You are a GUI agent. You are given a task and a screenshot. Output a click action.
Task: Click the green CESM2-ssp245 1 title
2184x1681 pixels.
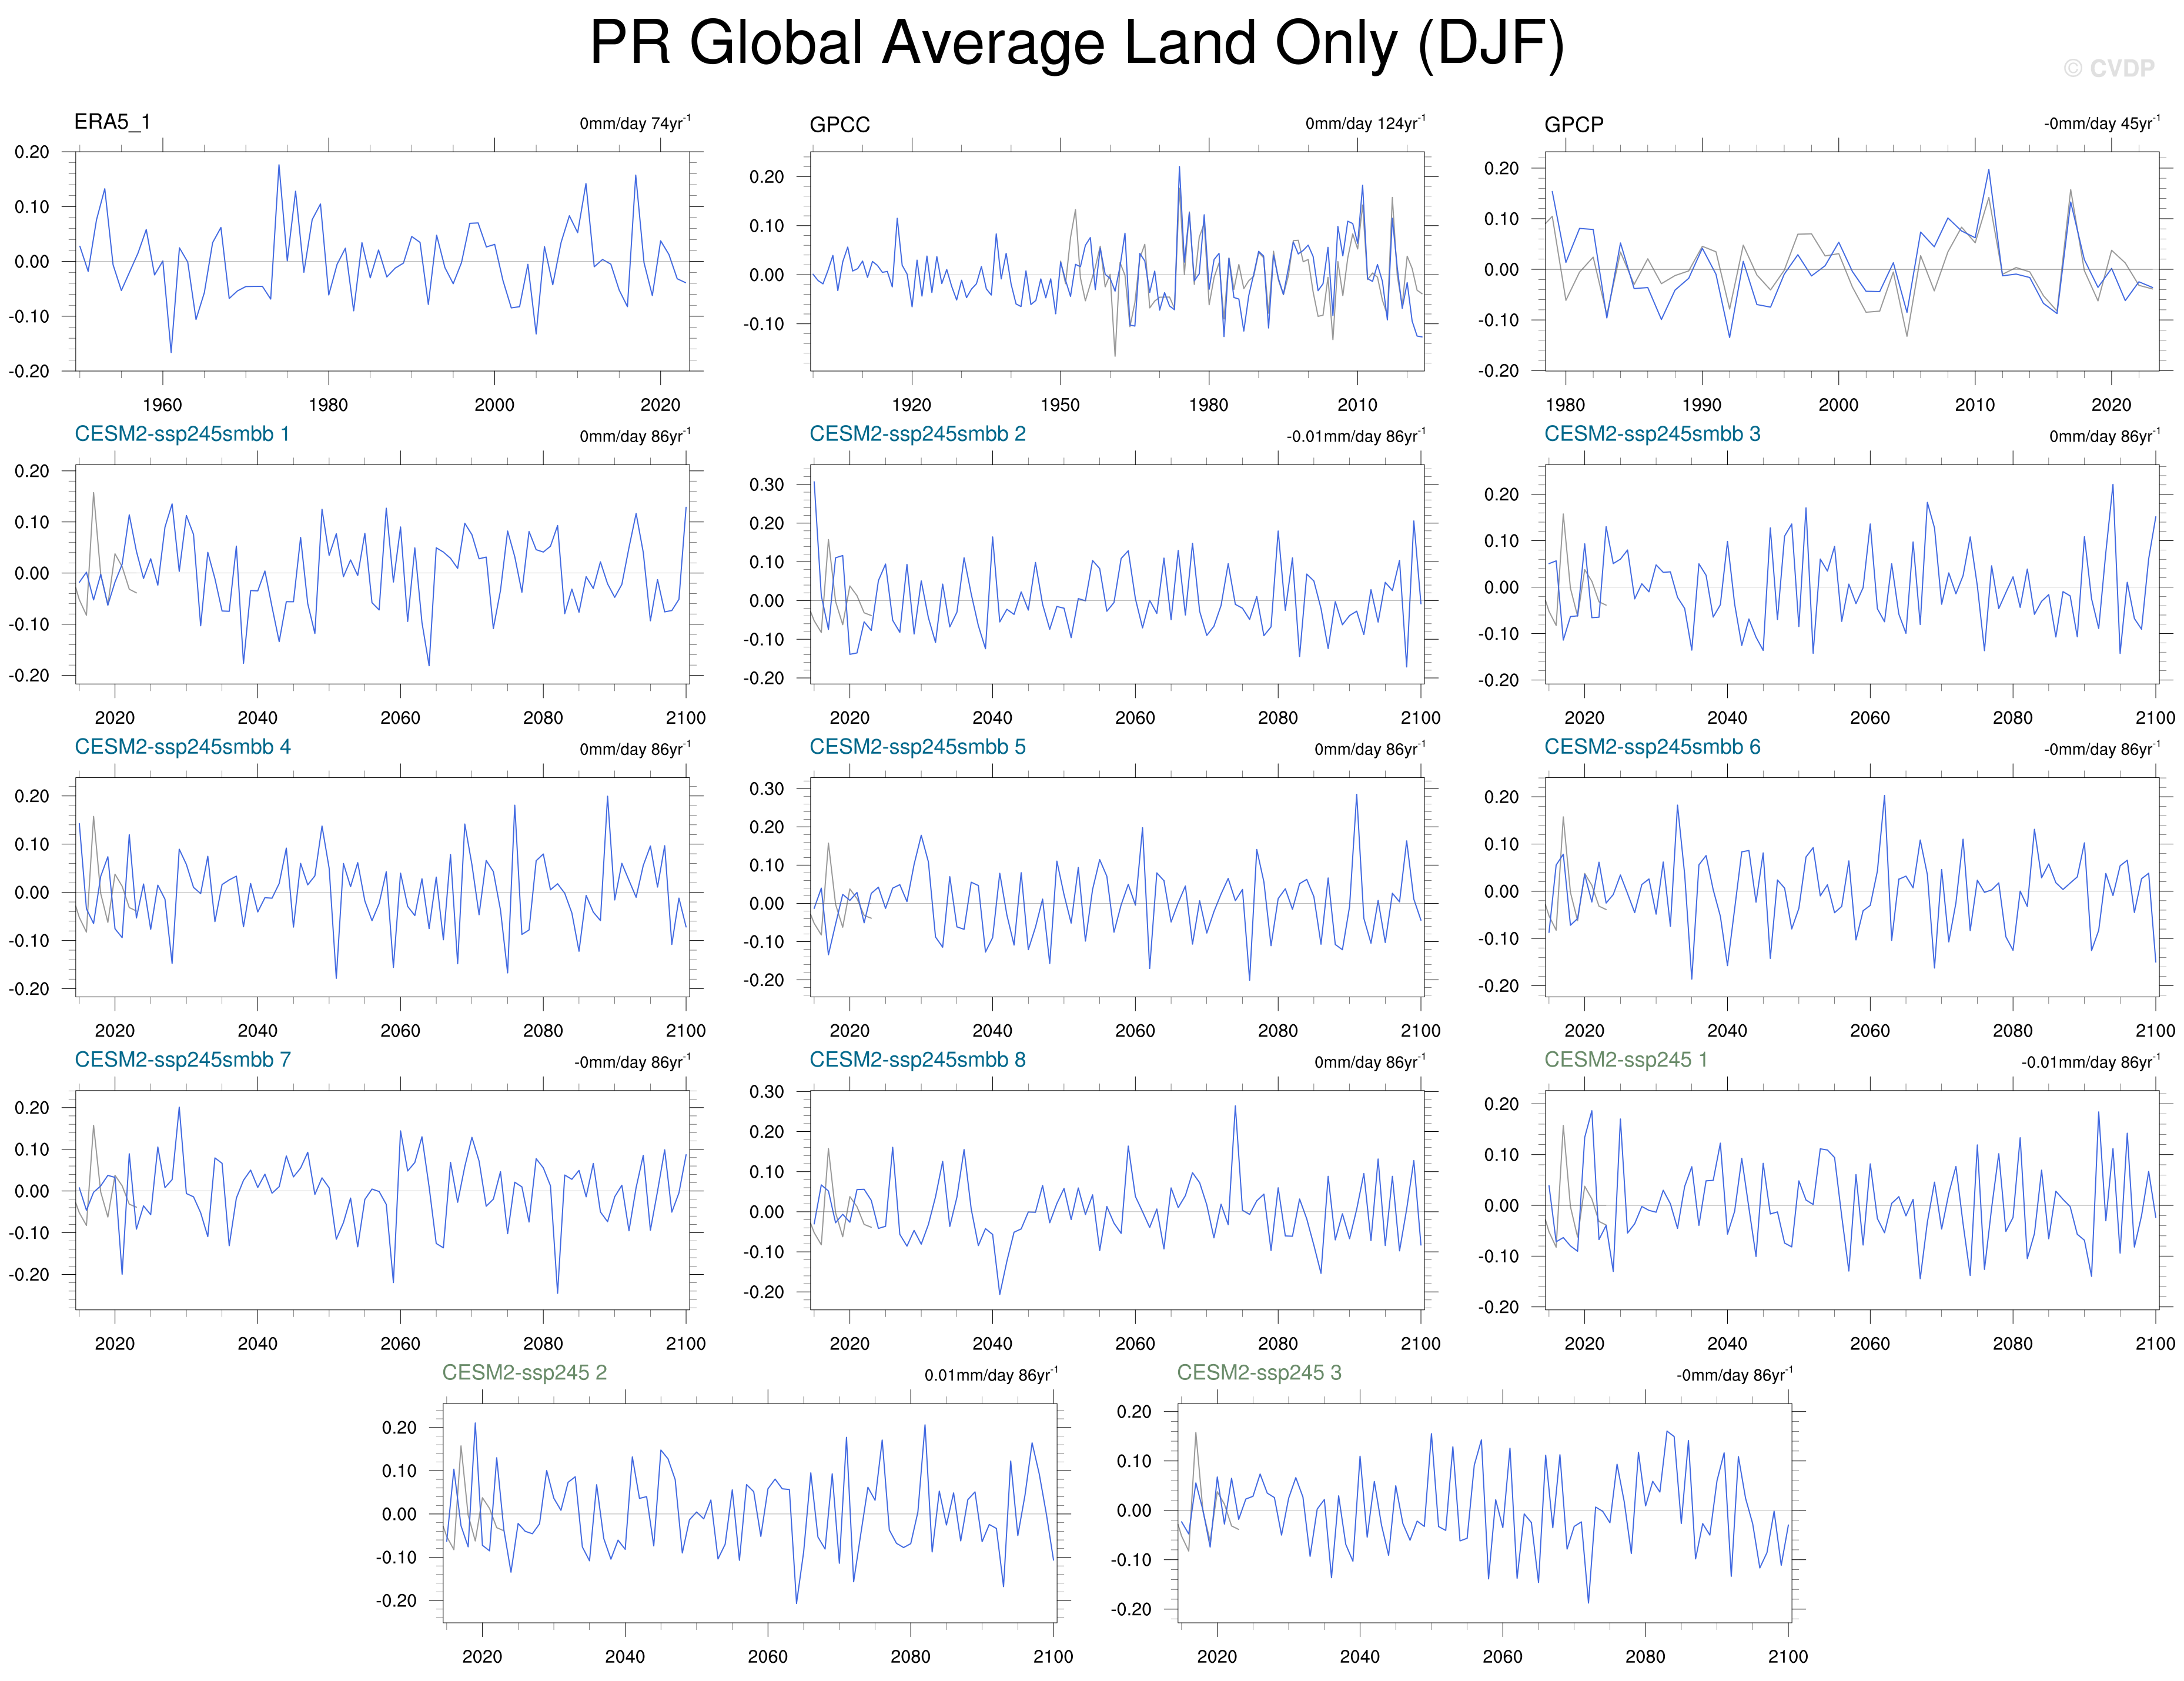1626,1060
